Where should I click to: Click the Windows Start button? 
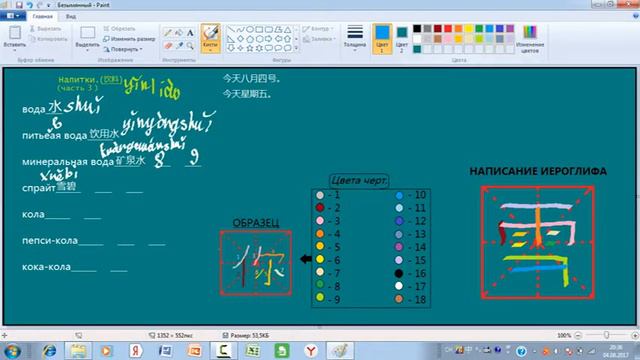coord(12,351)
